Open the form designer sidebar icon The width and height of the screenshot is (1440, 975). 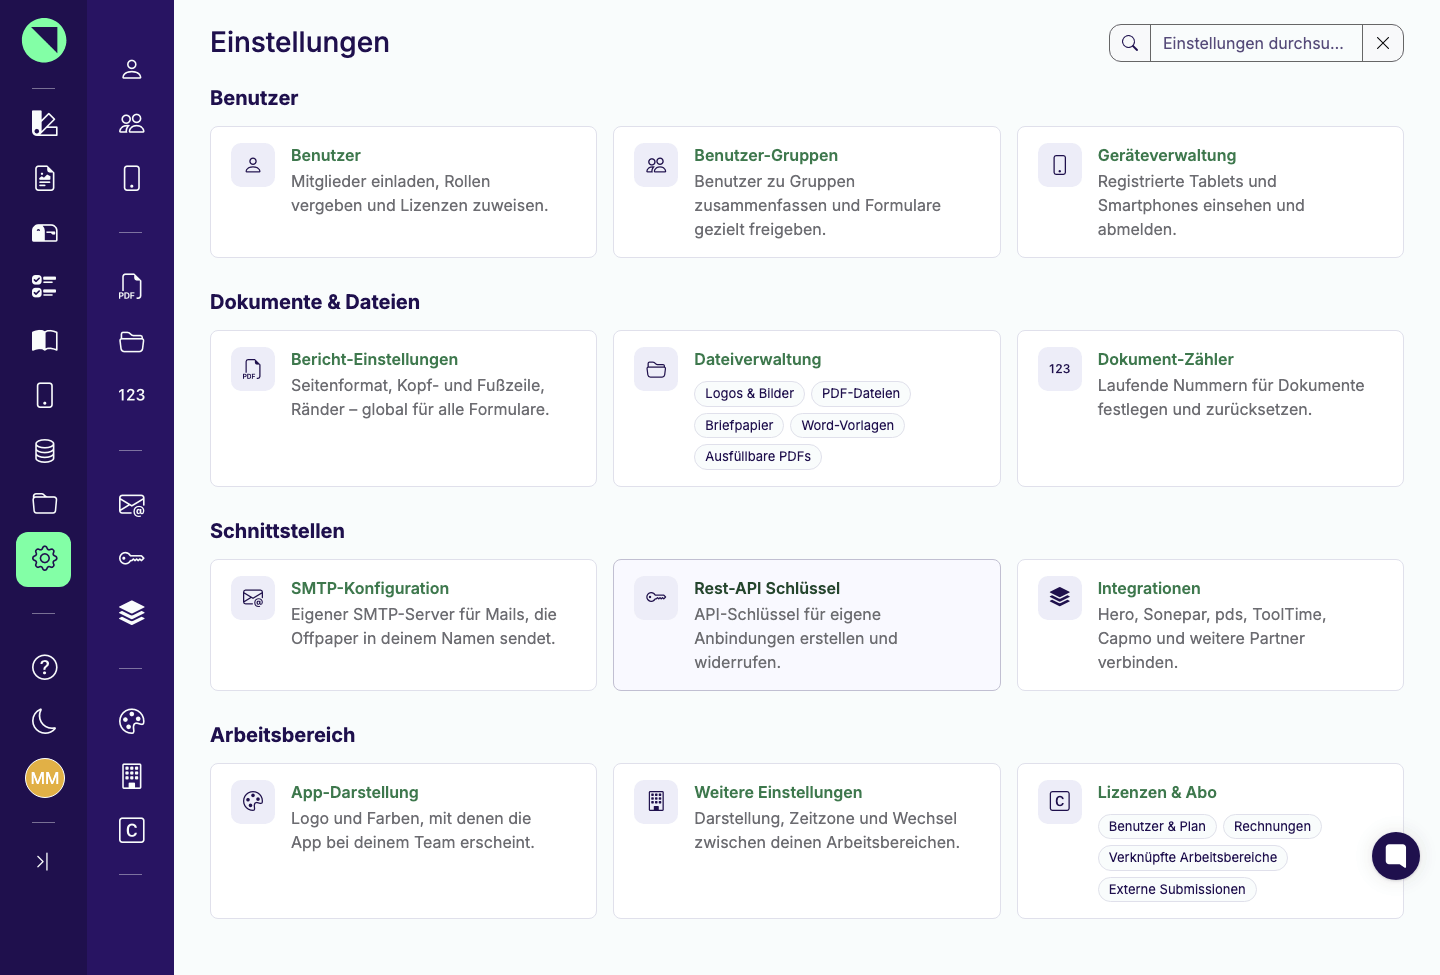44,123
